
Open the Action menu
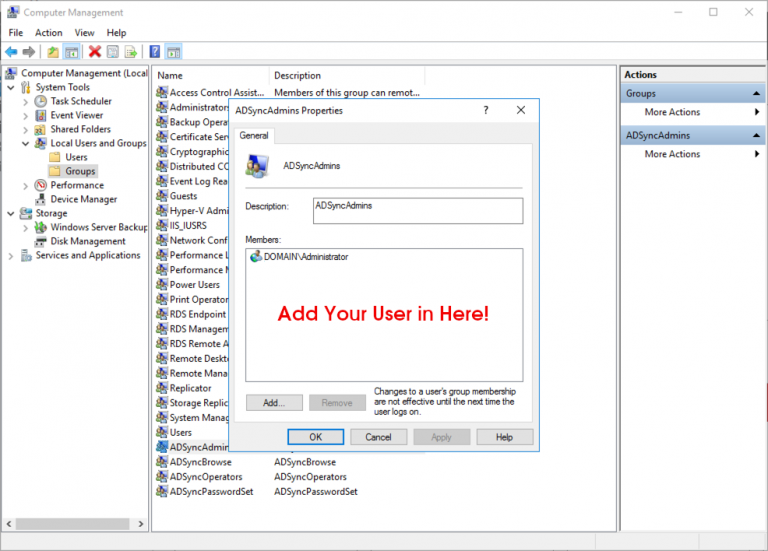tap(48, 33)
